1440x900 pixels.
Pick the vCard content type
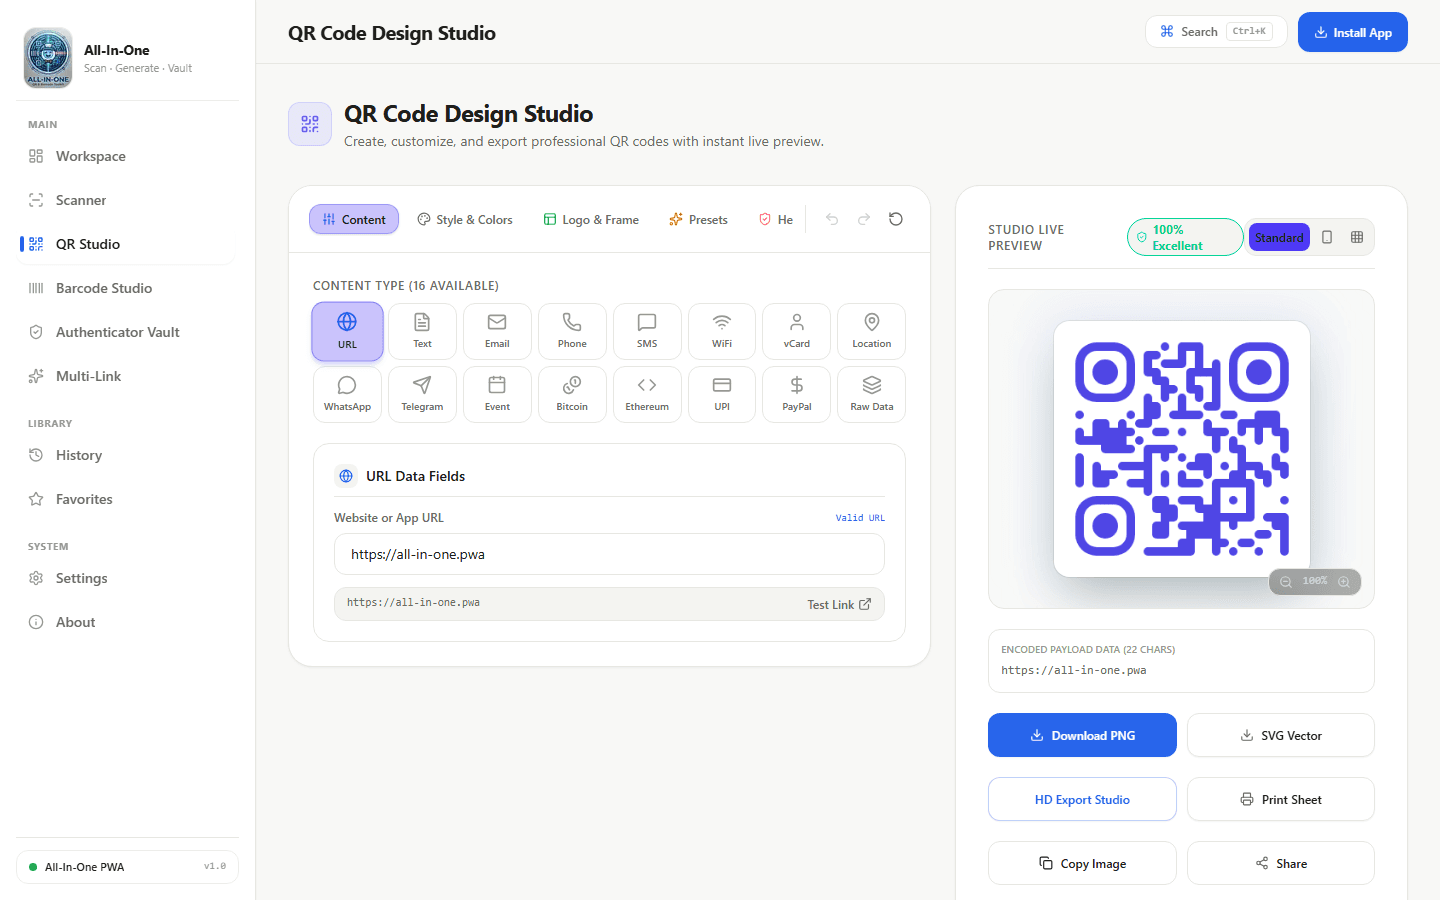pyautogui.click(x=797, y=331)
